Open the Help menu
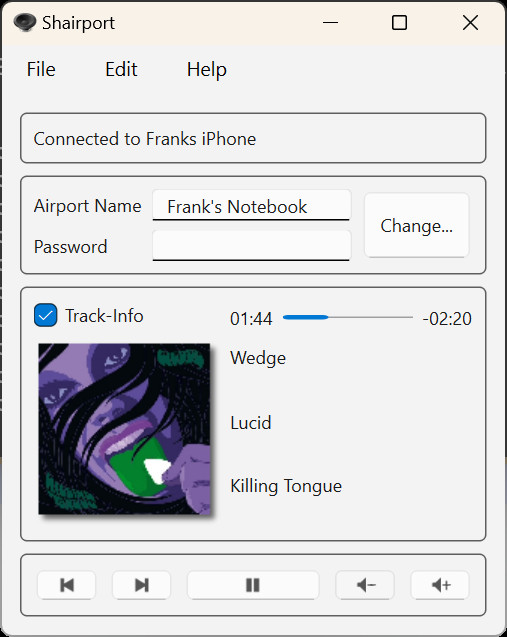The image size is (507, 637). 206,70
